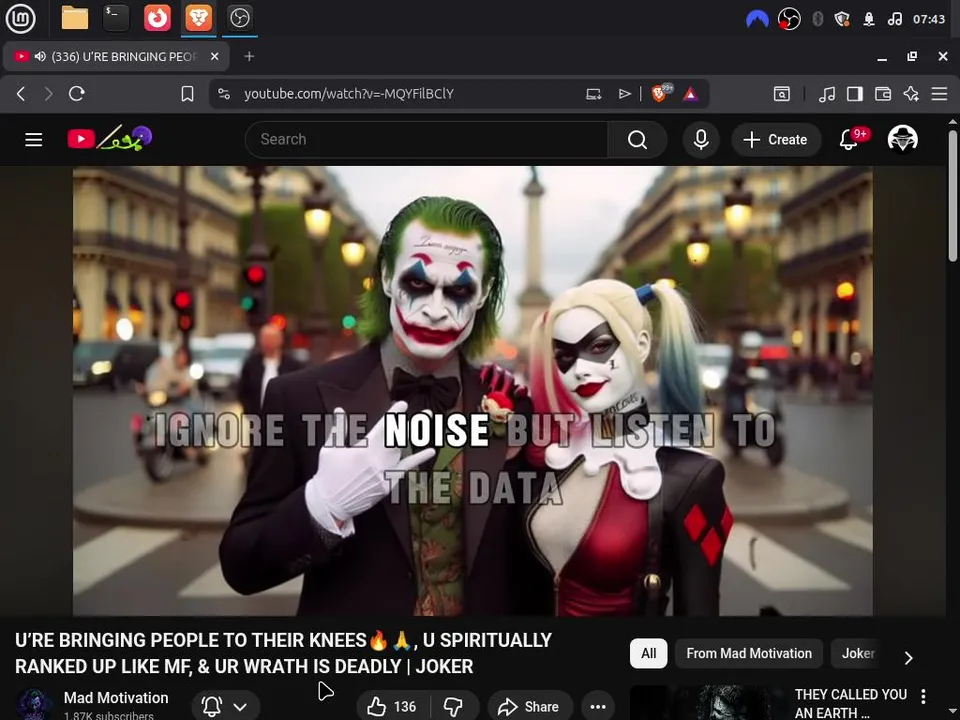Go back to the previous page
Image resolution: width=960 pixels, height=720 pixels.
click(x=21, y=94)
